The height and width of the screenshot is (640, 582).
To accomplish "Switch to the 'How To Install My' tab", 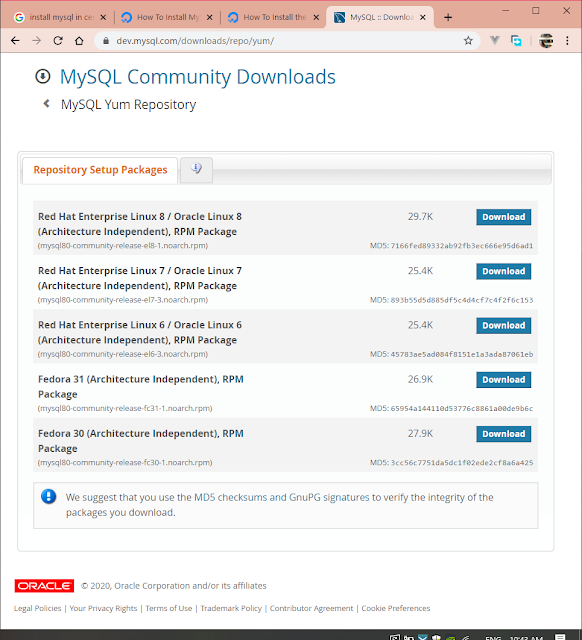I will [167, 17].
